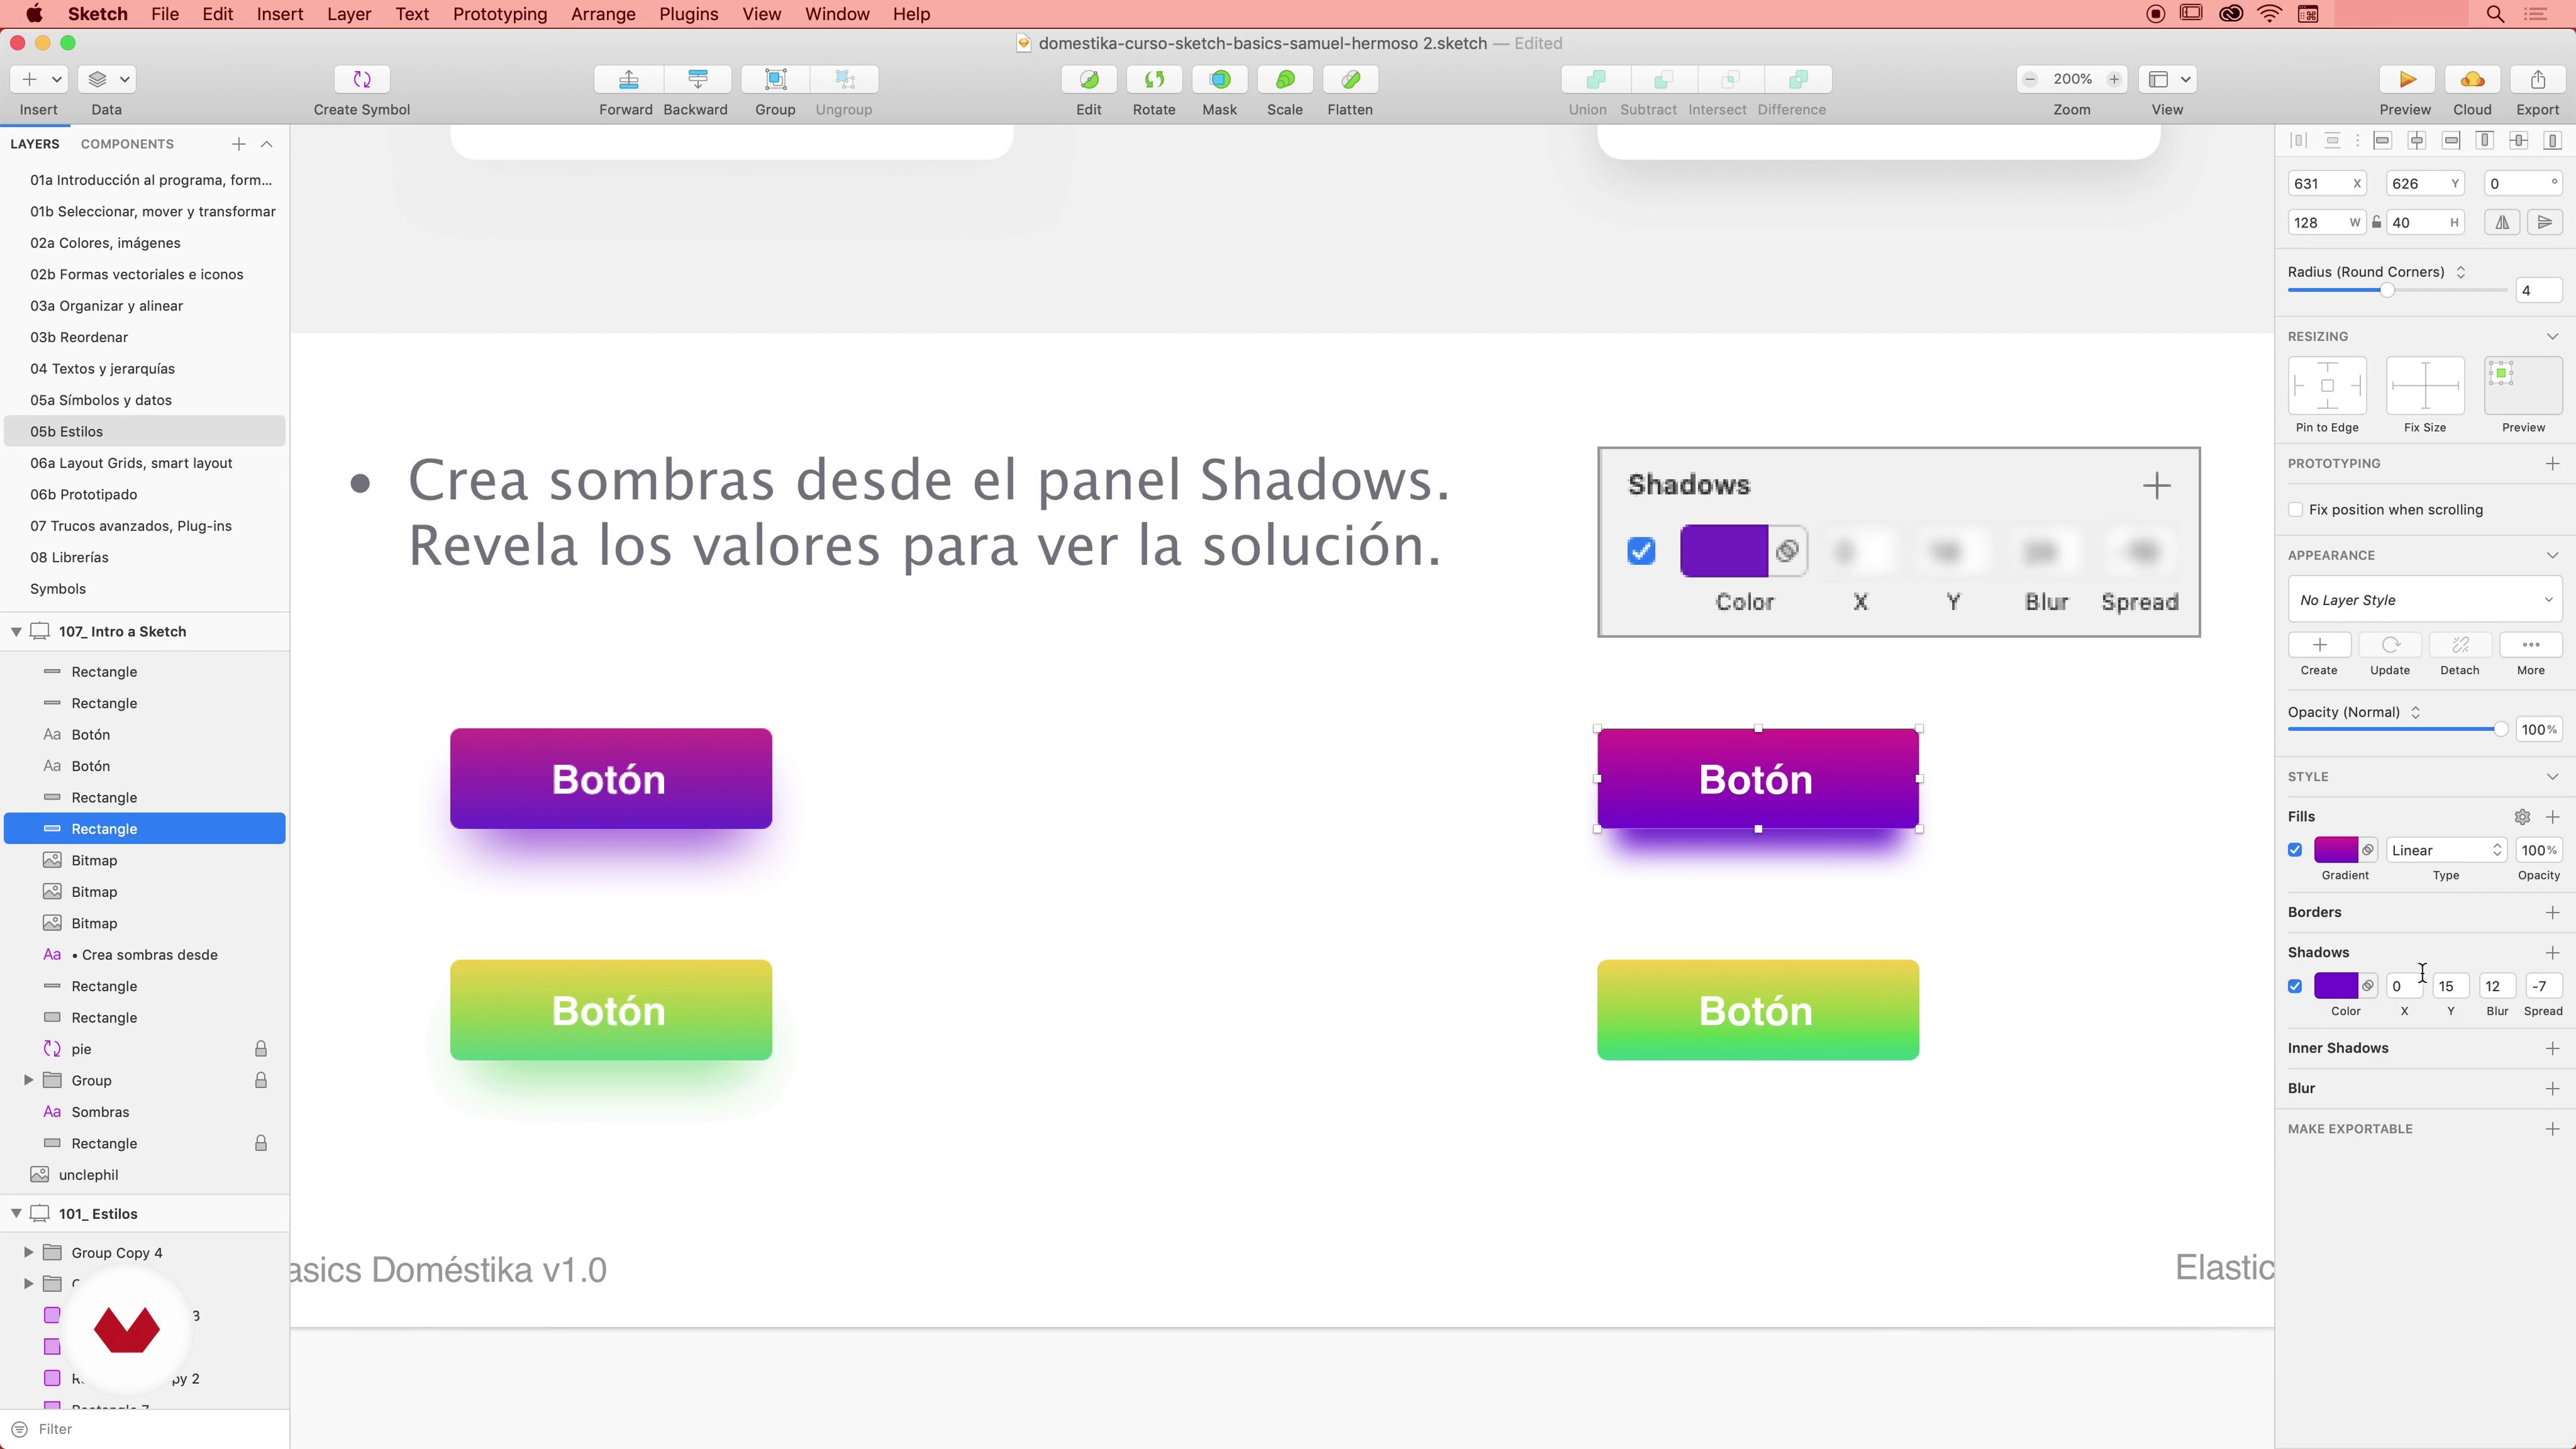The image size is (2576, 1449).
Task: Click the Rotate tool icon
Action: click(1154, 79)
